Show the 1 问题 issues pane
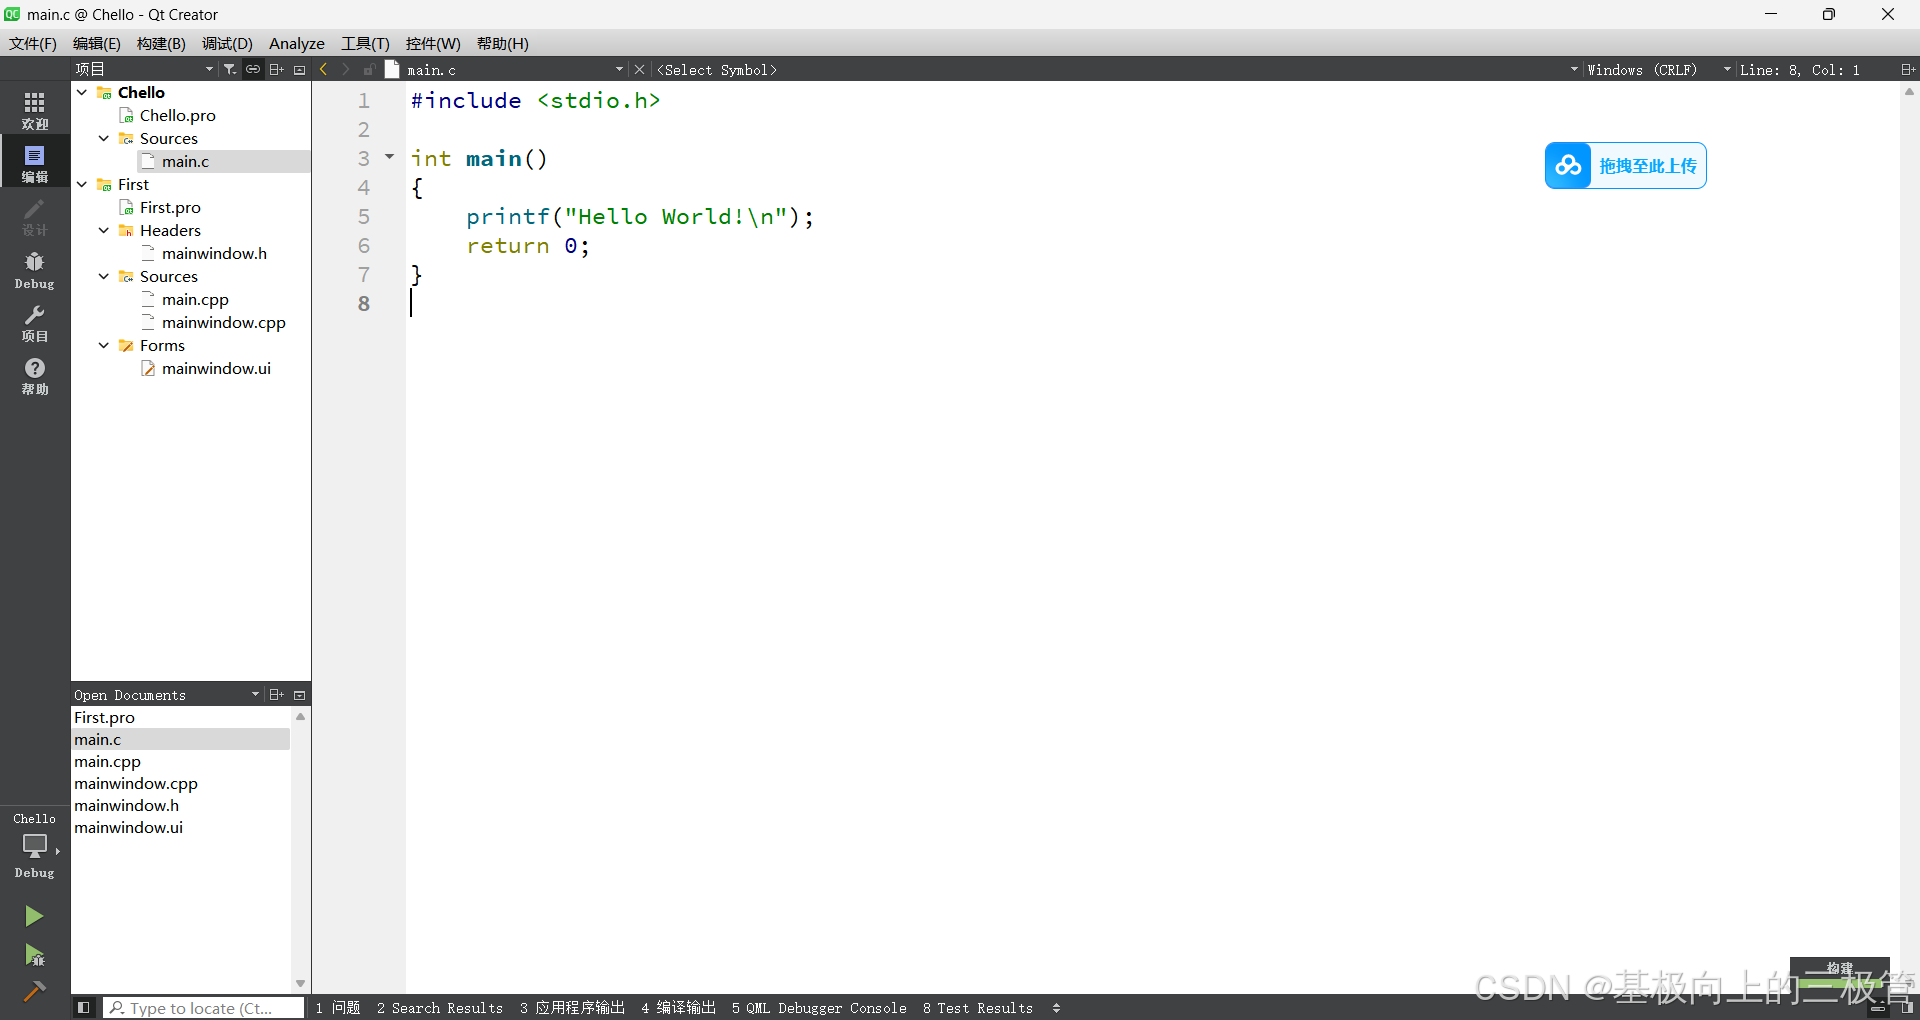The width and height of the screenshot is (1920, 1020). click(x=338, y=1008)
